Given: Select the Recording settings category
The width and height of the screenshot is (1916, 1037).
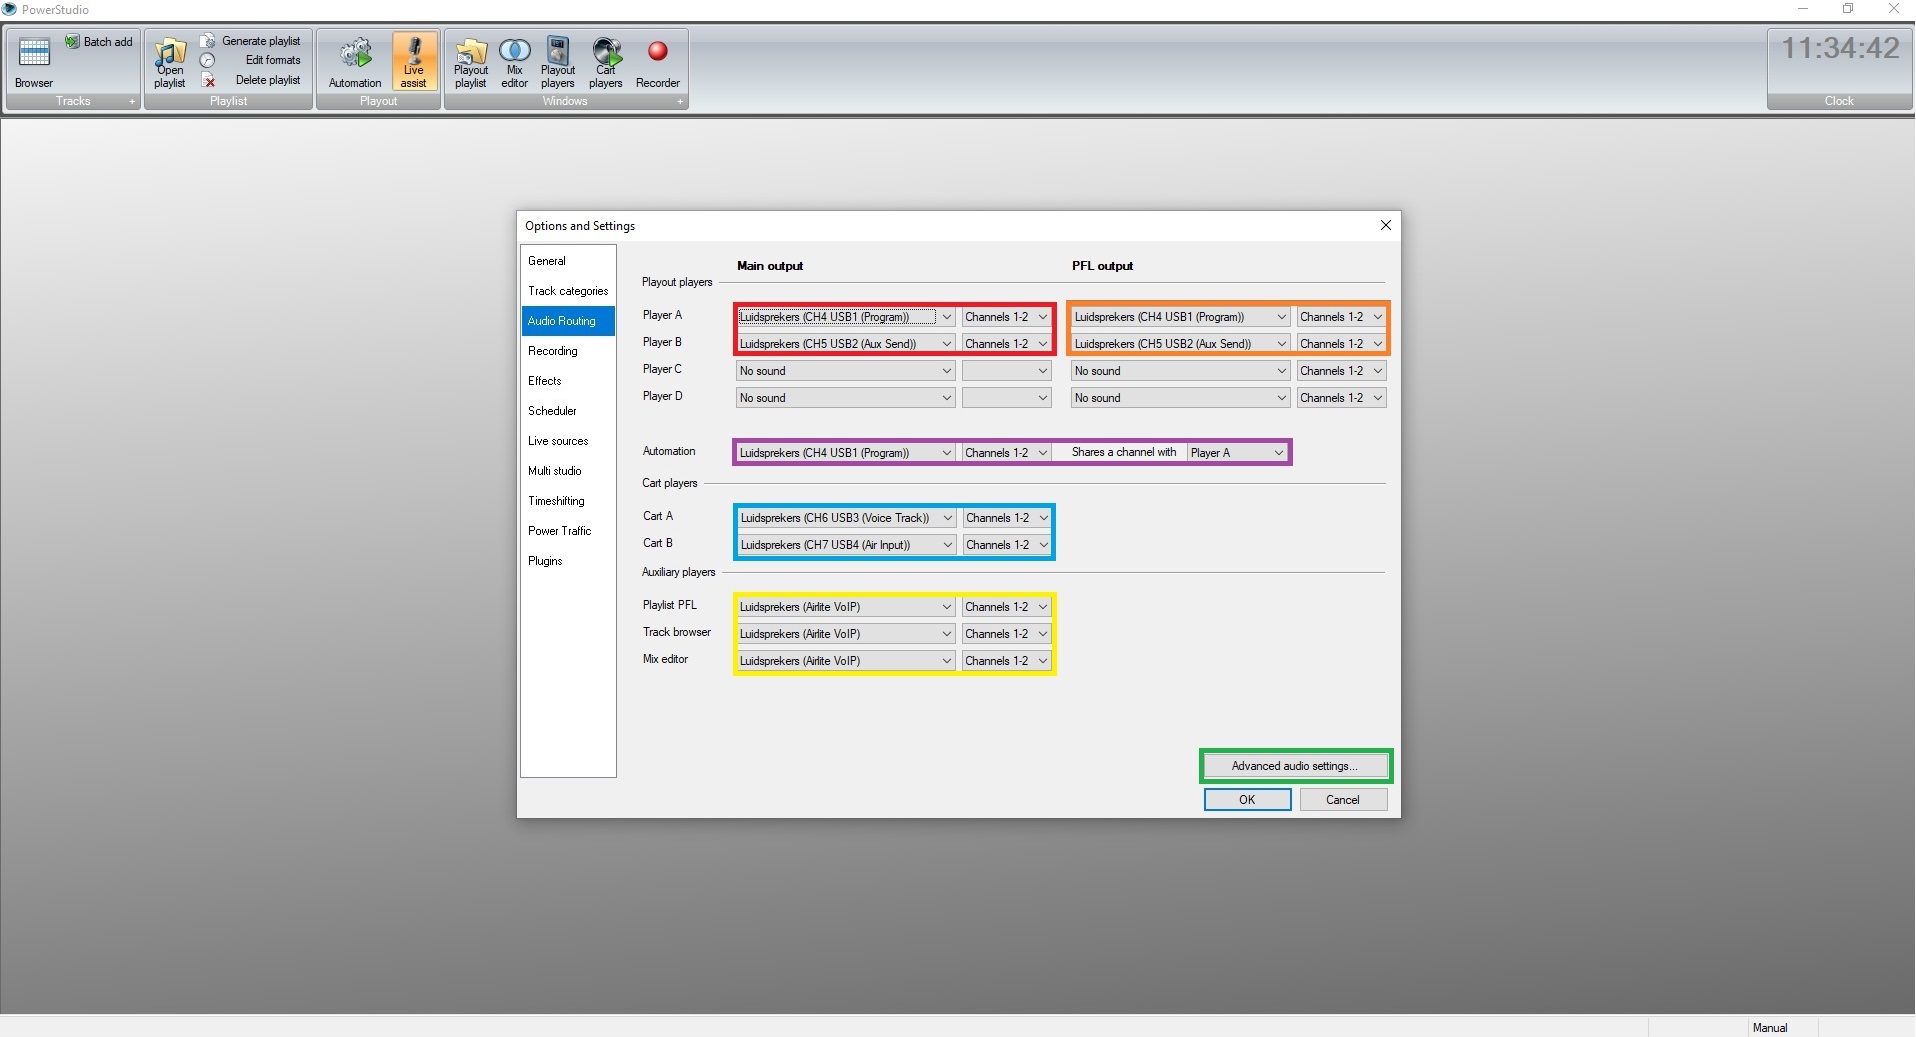Looking at the screenshot, I should [553, 351].
